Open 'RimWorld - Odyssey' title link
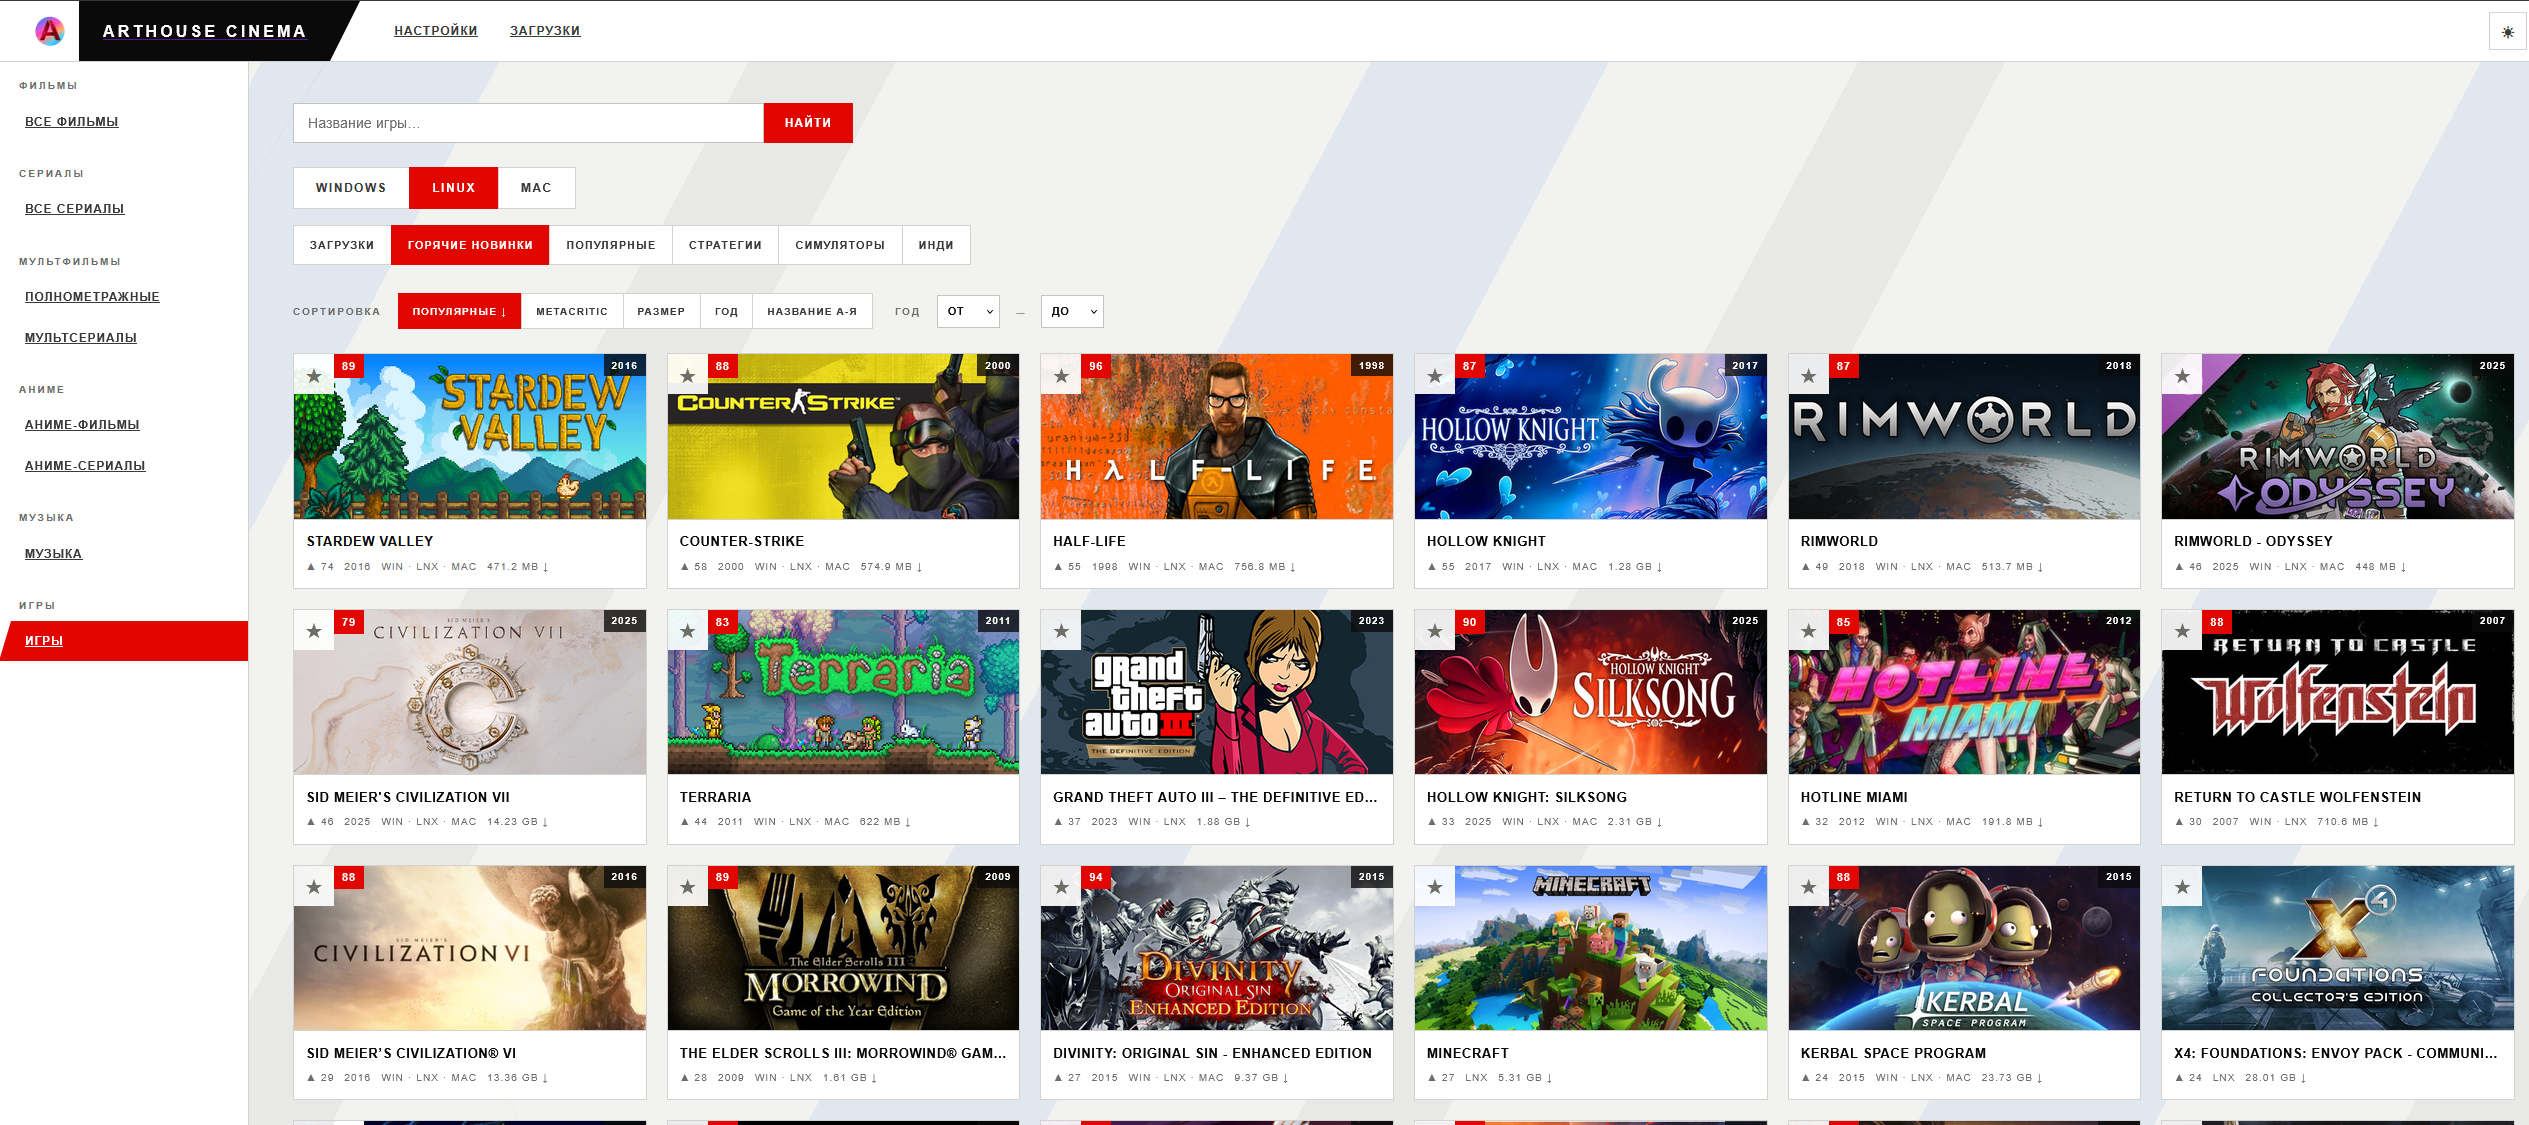 (2254, 541)
